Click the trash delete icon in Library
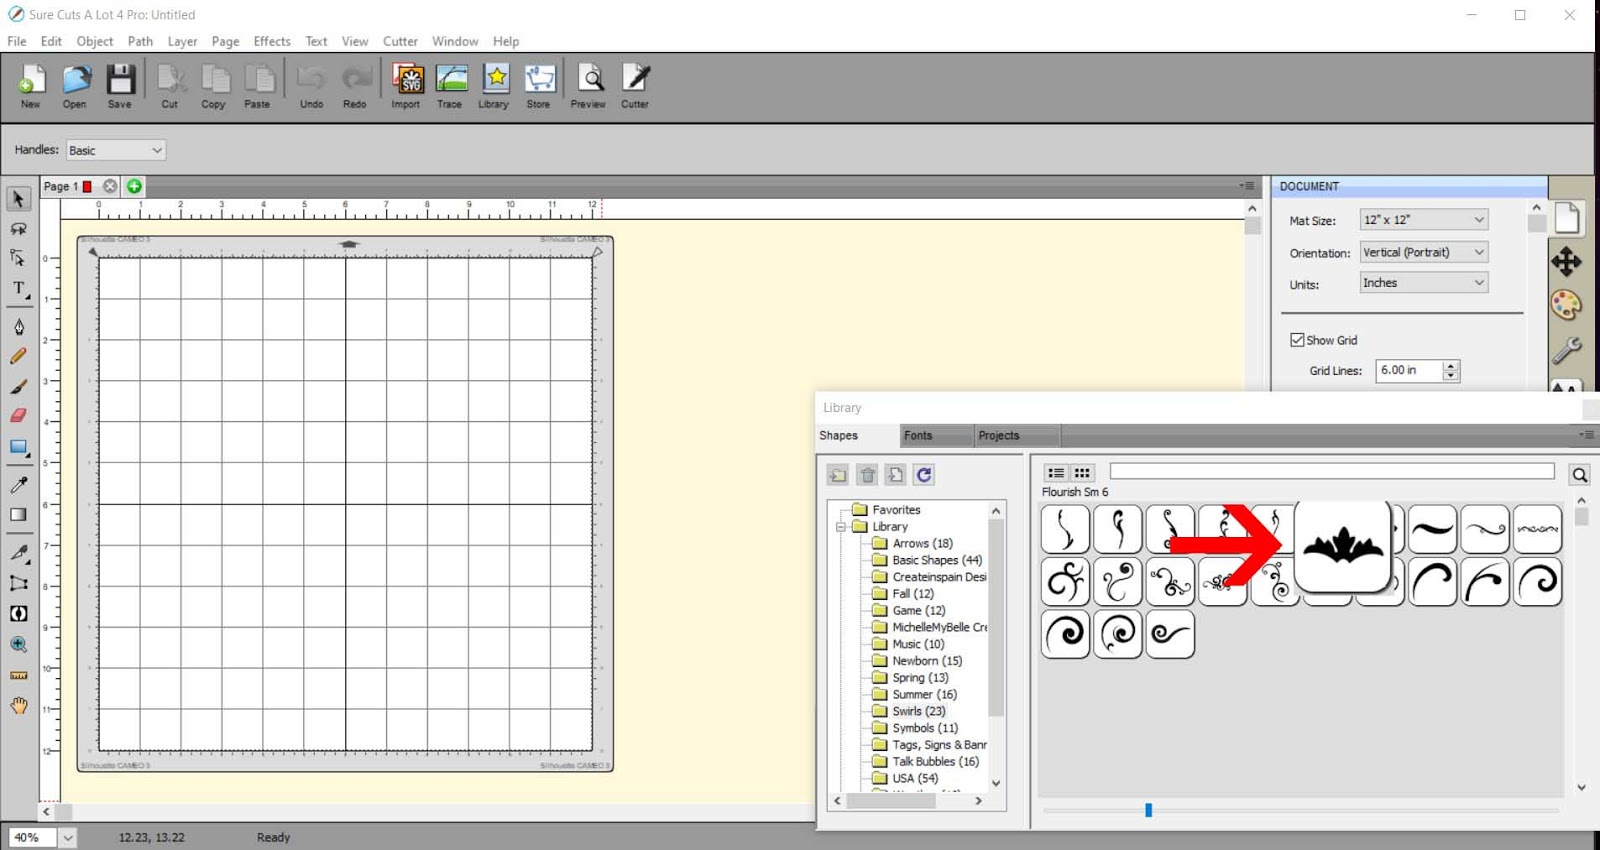Image resolution: width=1600 pixels, height=850 pixels. pos(867,475)
